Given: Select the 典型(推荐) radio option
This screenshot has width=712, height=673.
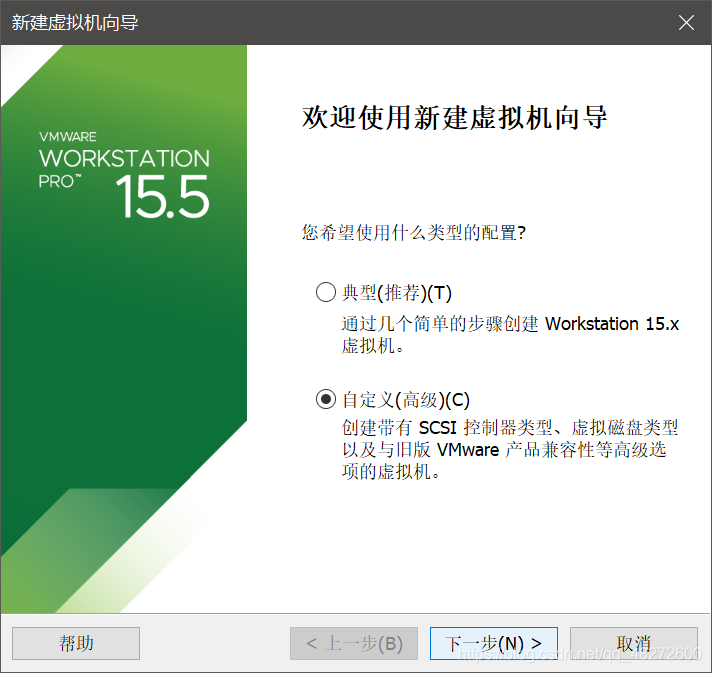Looking at the screenshot, I should point(326,292).
